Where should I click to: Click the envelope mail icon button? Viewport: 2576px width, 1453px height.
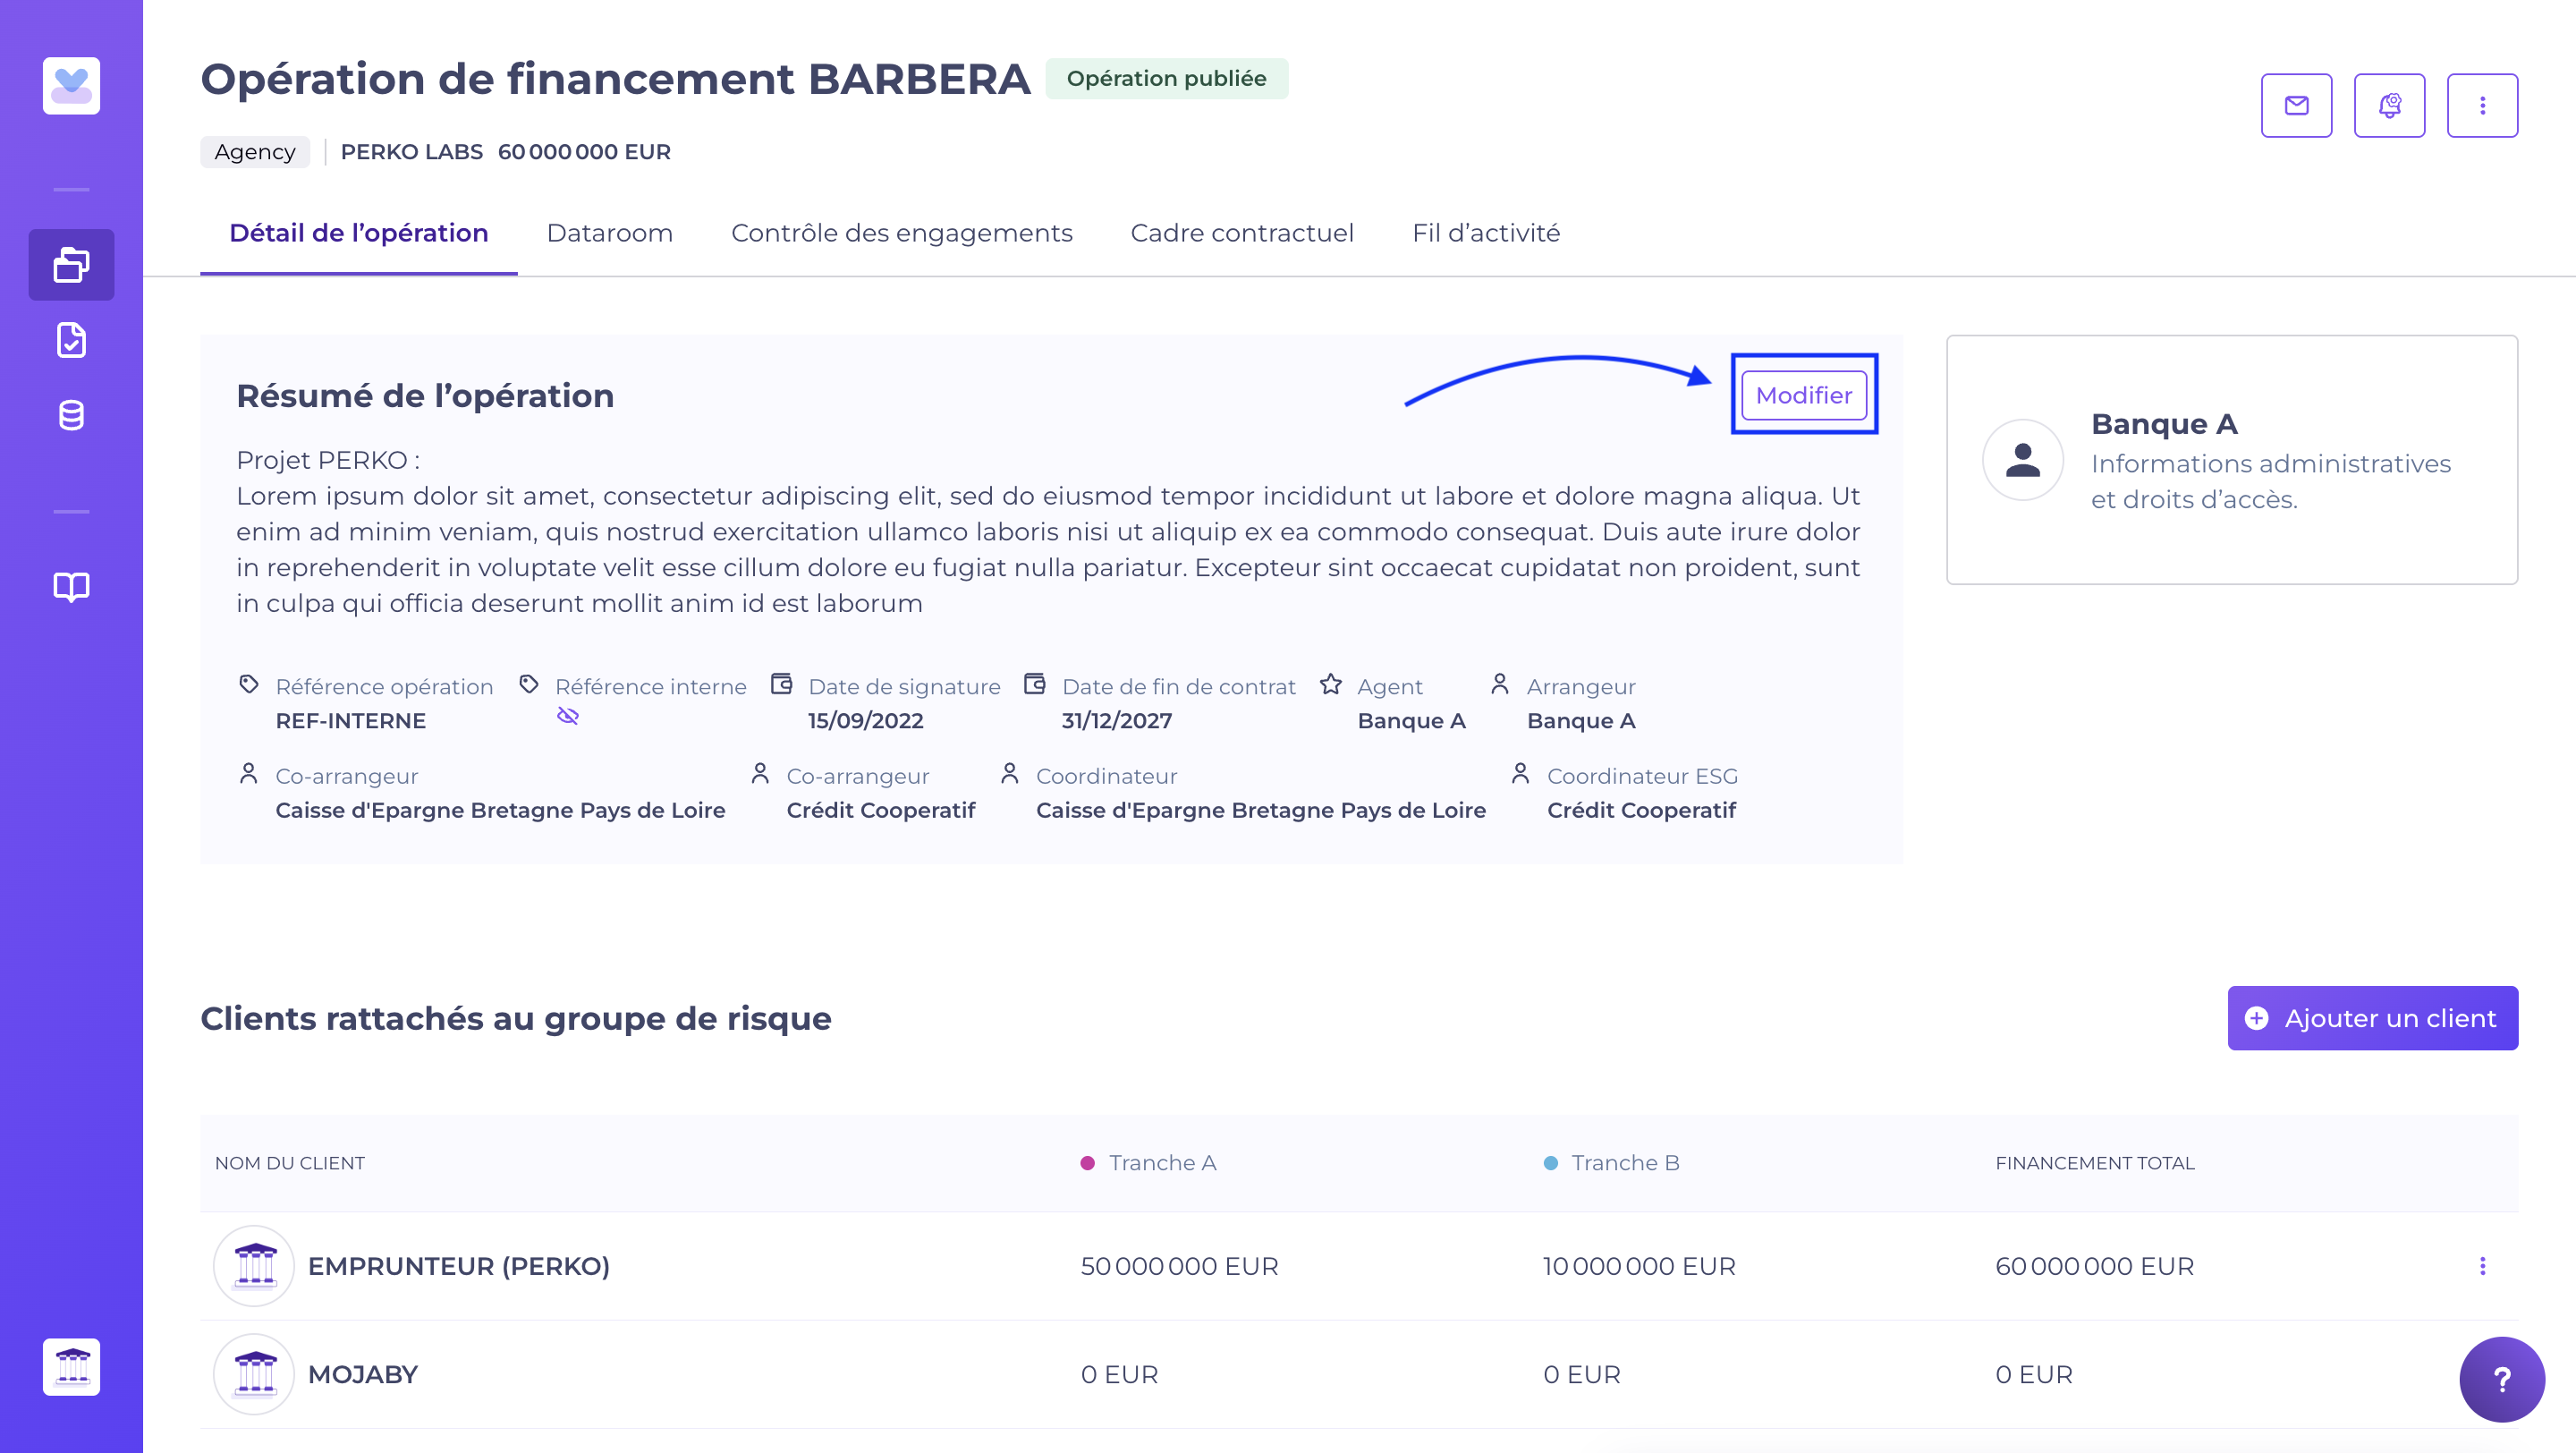click(2296, 105)
